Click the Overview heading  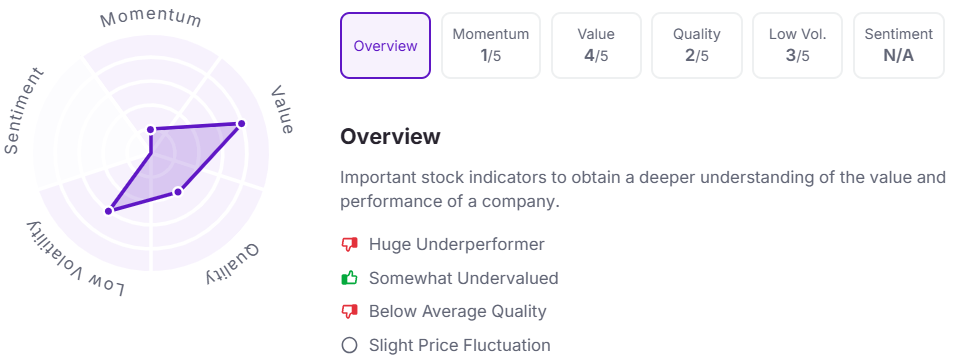tap(390, 136)
